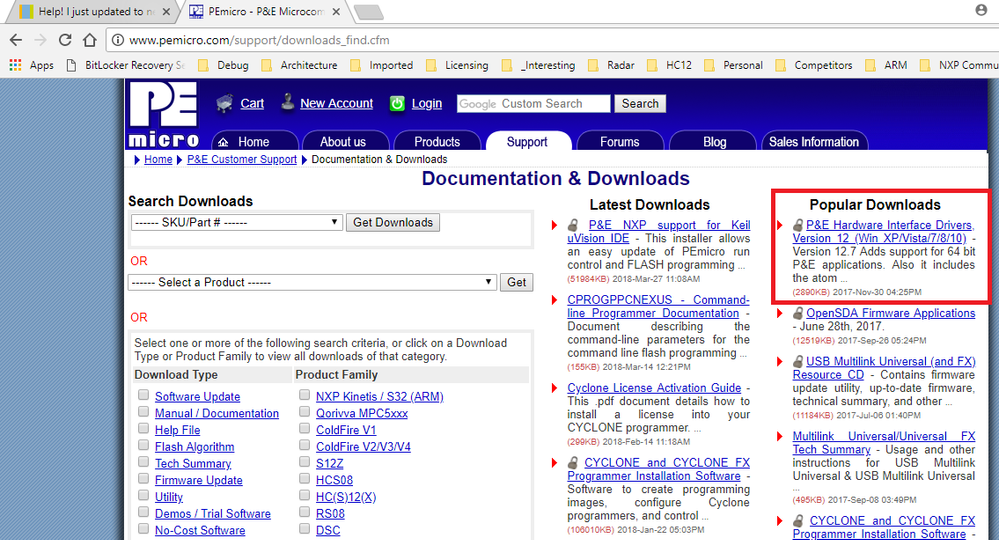
Task: Open the SKU/Part # dropdown
Action: (x=236, y=222)
